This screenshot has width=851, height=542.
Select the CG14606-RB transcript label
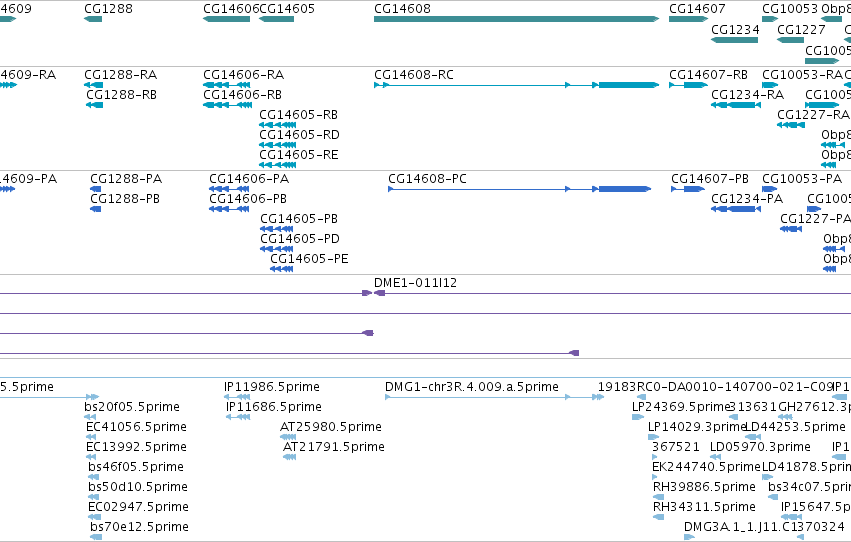(243, 95)
